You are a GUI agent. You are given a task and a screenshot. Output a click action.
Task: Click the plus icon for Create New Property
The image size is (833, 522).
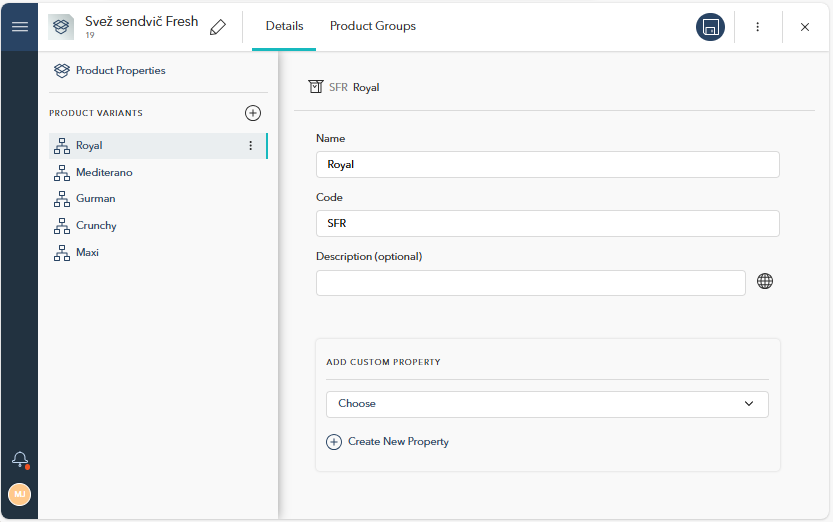click(x=334, y=442)
